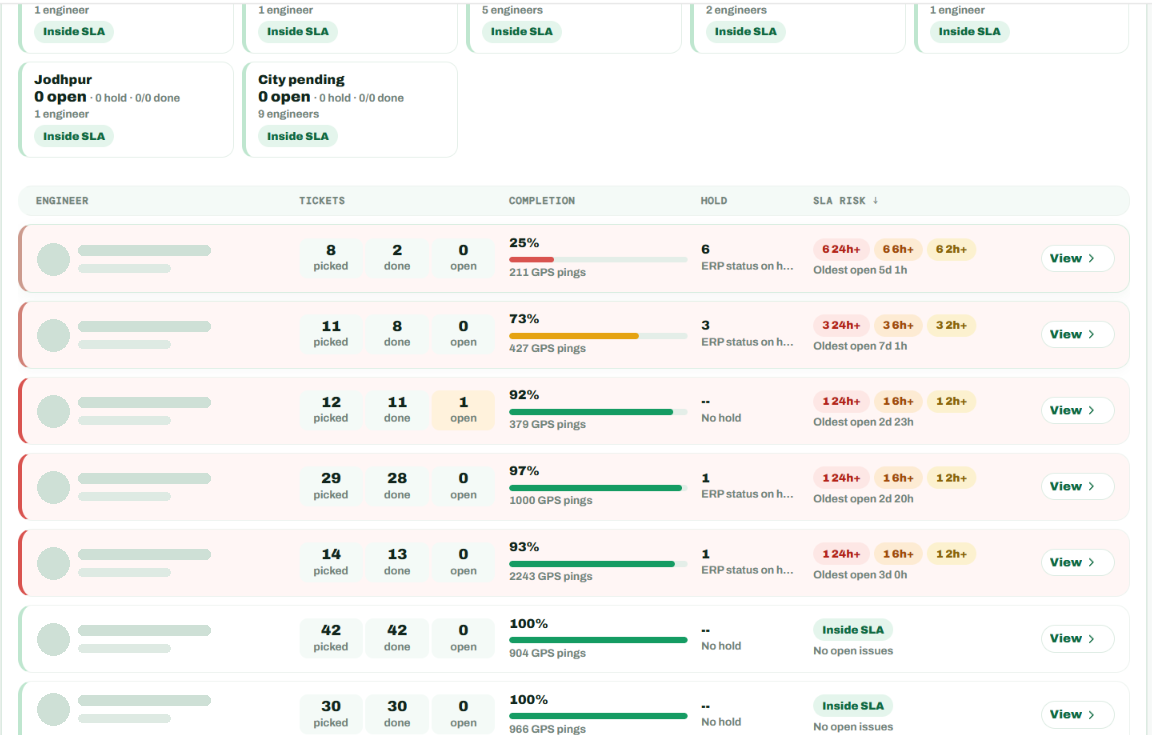1152x735 pixels.
Task: Sort by SLA RISK column header
Action: [x=845, y=201]
